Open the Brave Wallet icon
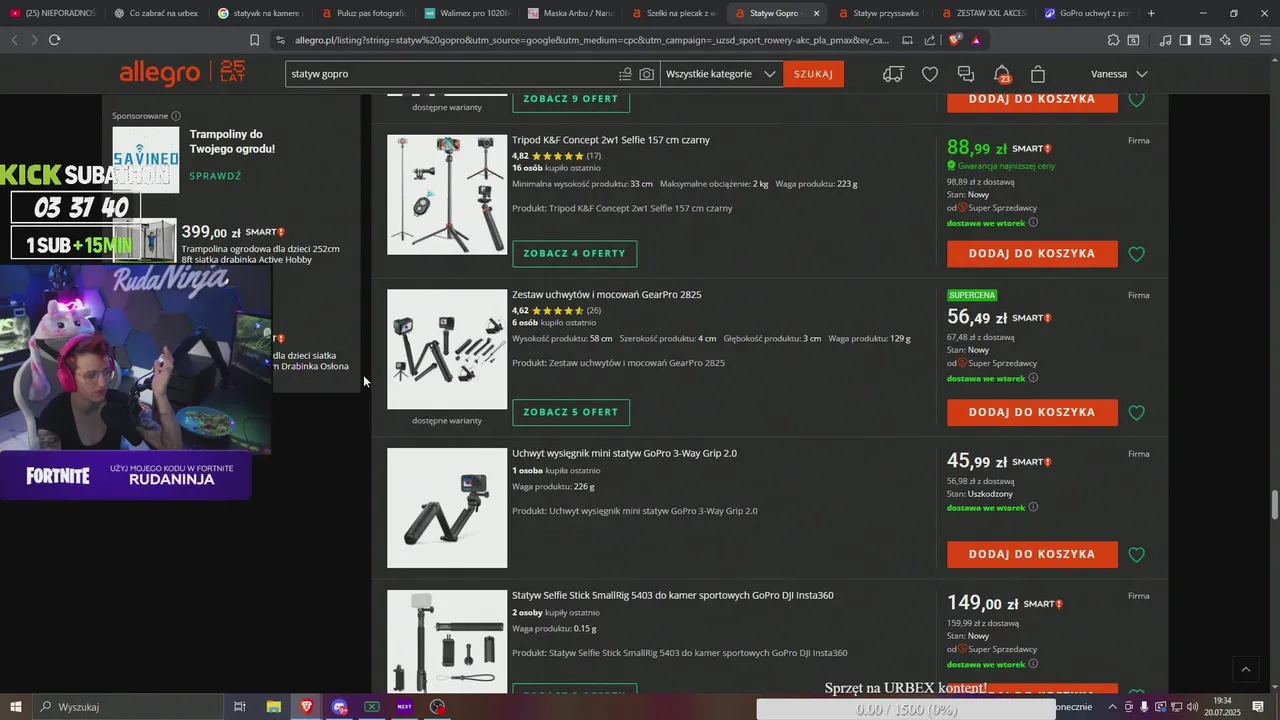The image size is (1280, 720). 1205,40
